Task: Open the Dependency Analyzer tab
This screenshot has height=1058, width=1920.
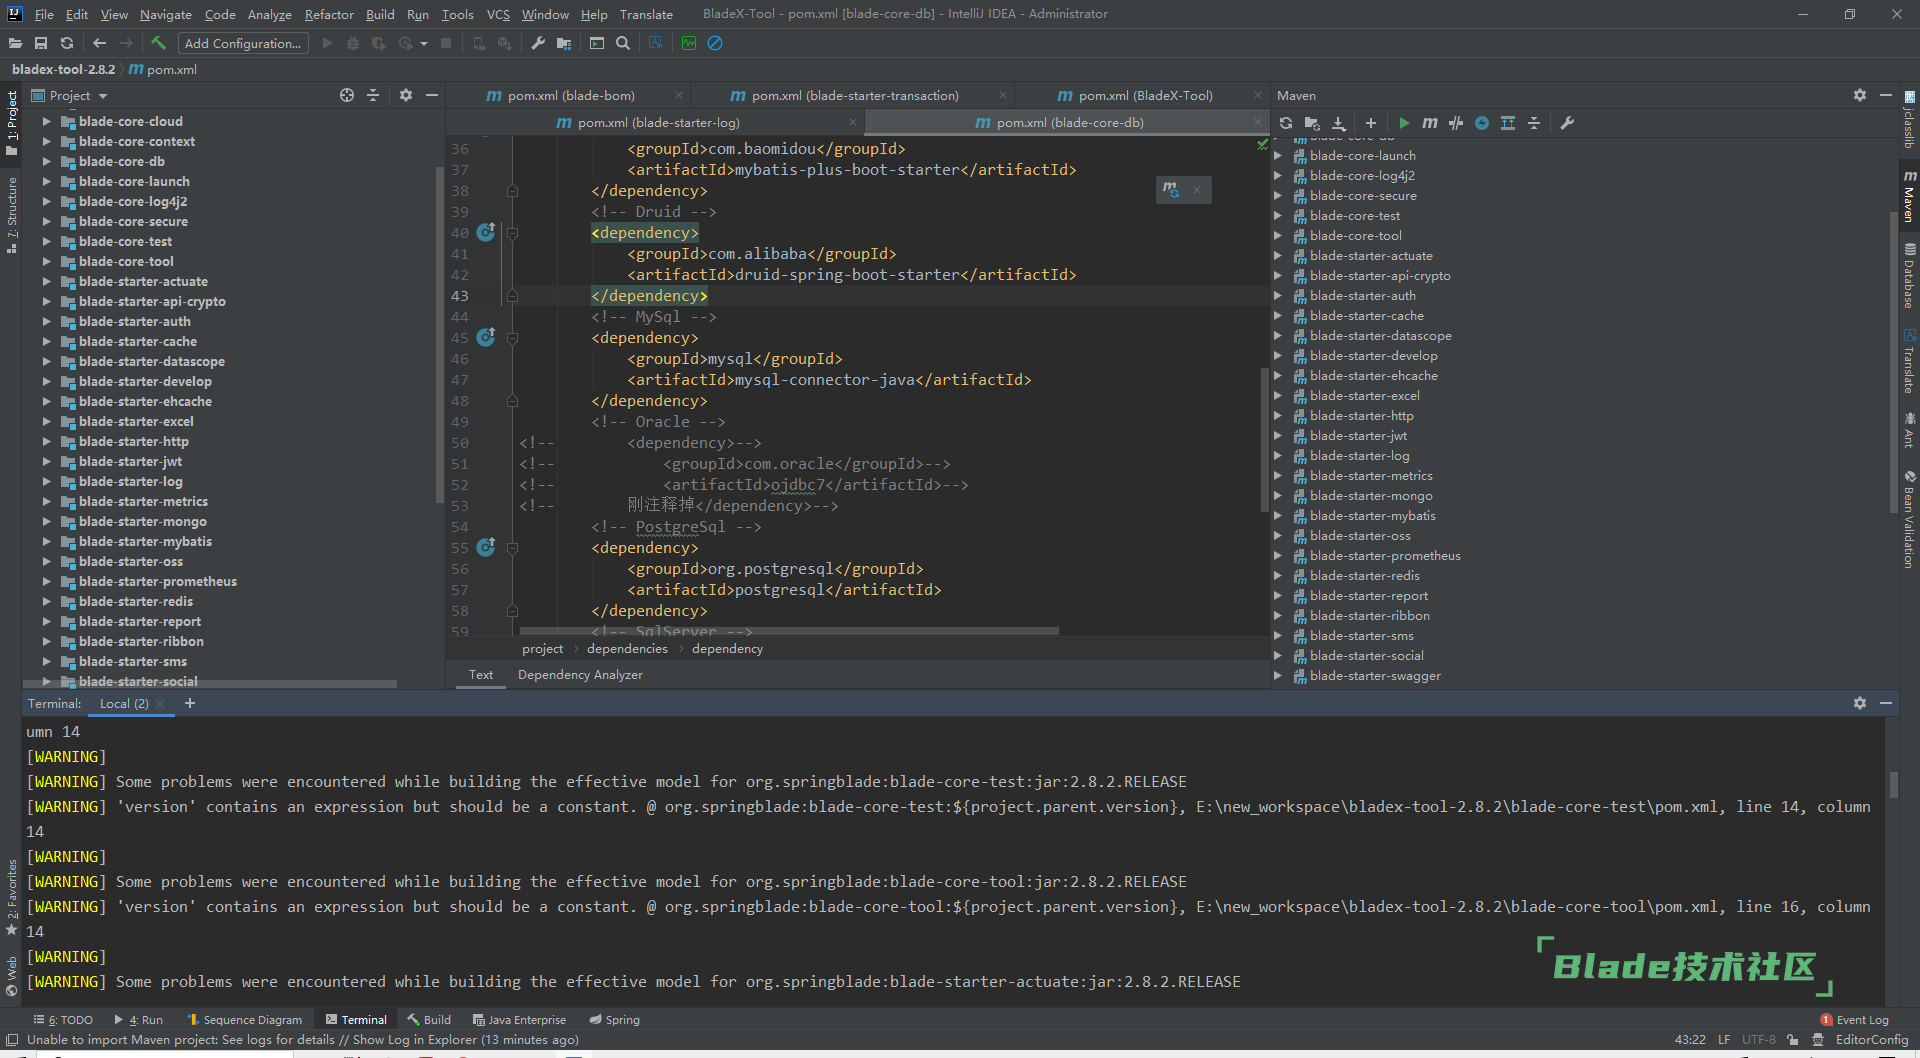Action: pyautogui.click(x=580, y=675)
